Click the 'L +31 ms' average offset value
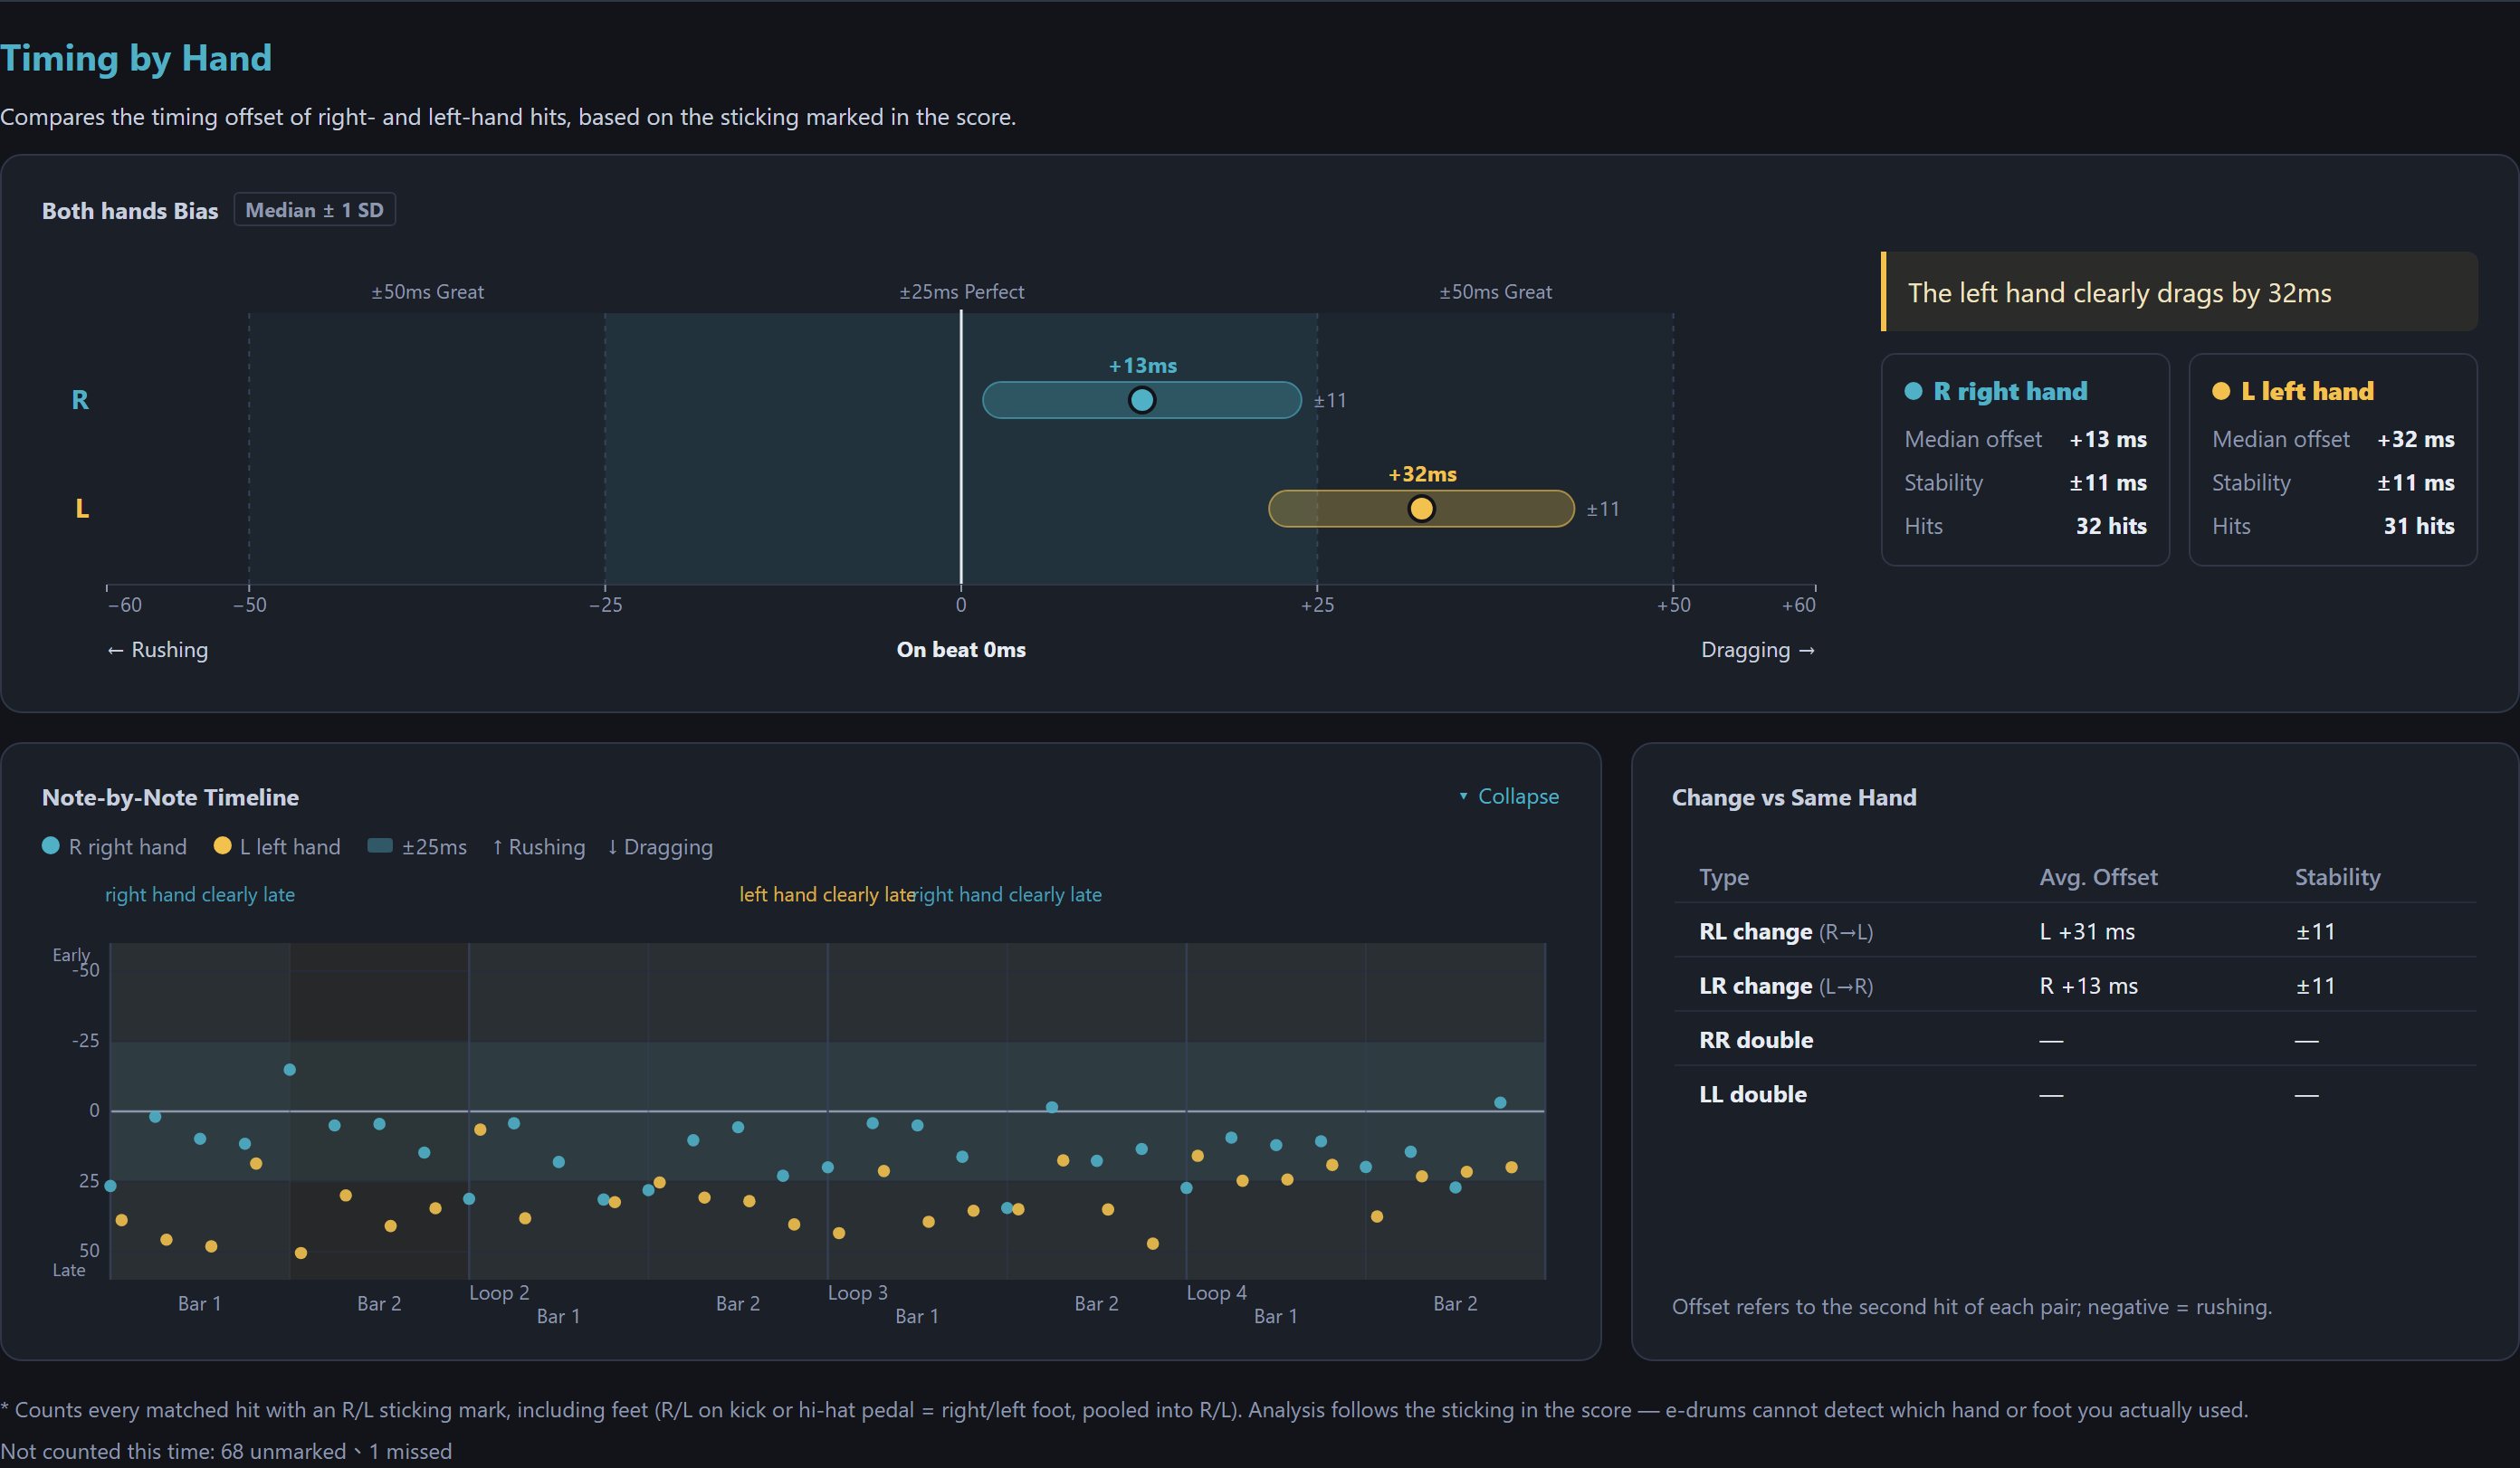The height and width of the screenshot is (1468, 2520). (x=2087, y=931)
